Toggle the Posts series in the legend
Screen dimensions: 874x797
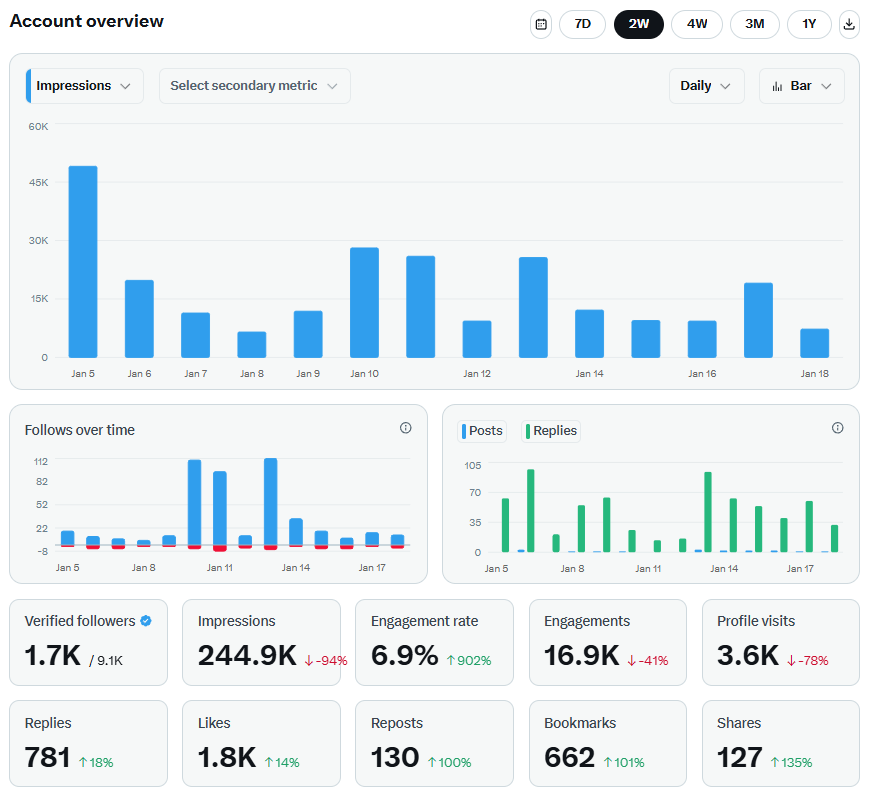(482, 431)
